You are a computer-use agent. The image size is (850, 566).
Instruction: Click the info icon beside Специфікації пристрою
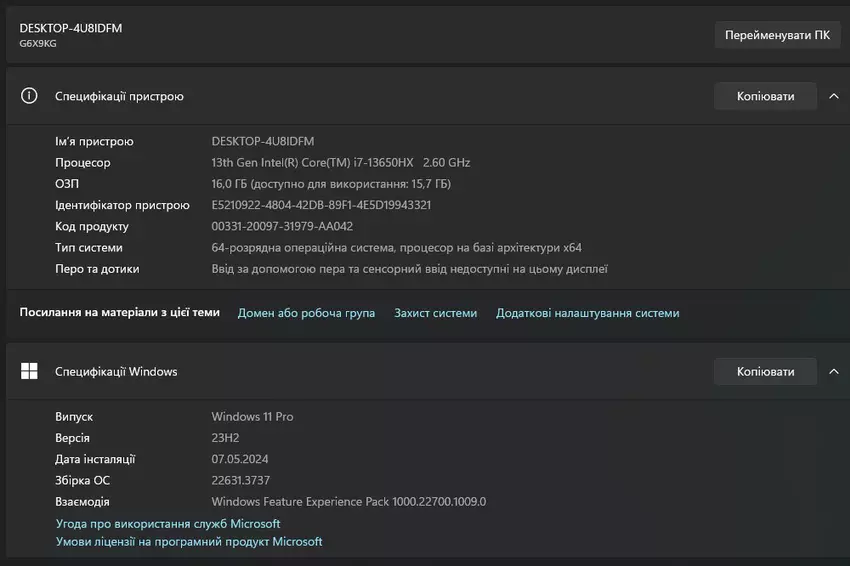pyautogui.click(x=30, y=96)
